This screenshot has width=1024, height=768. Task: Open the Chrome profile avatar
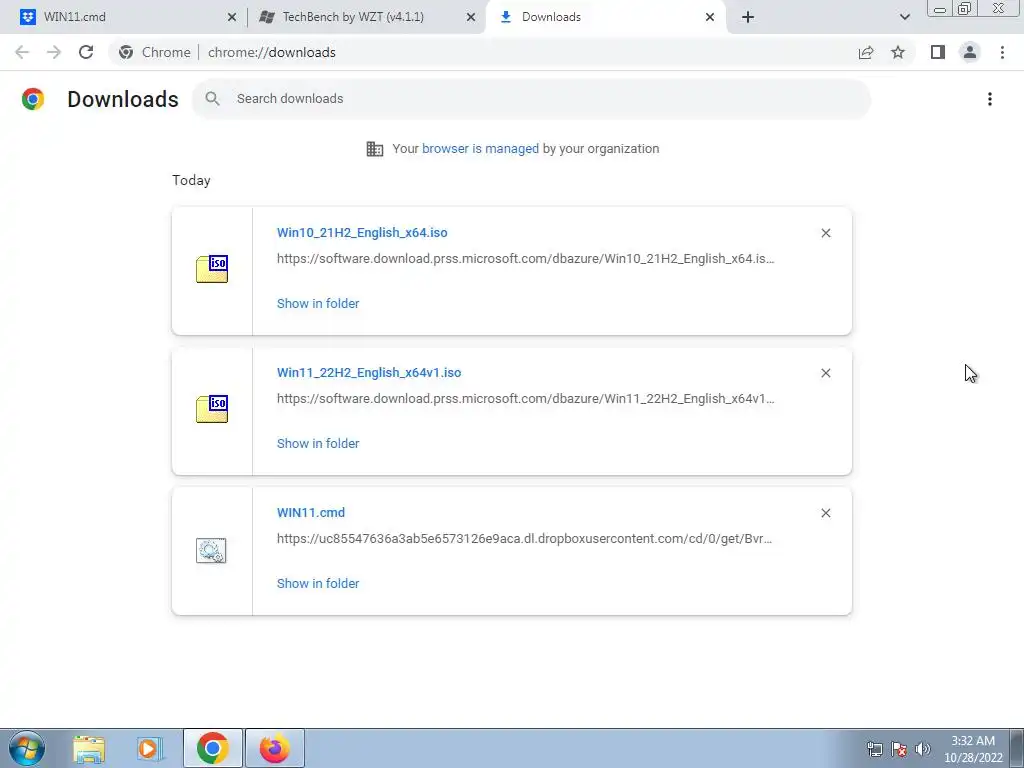[x=970, y=52]
